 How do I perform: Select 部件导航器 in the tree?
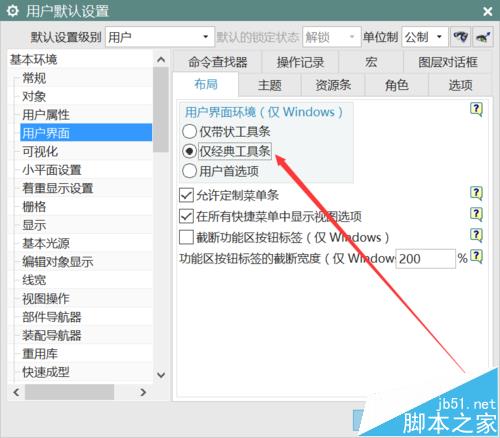coord(52,317)
